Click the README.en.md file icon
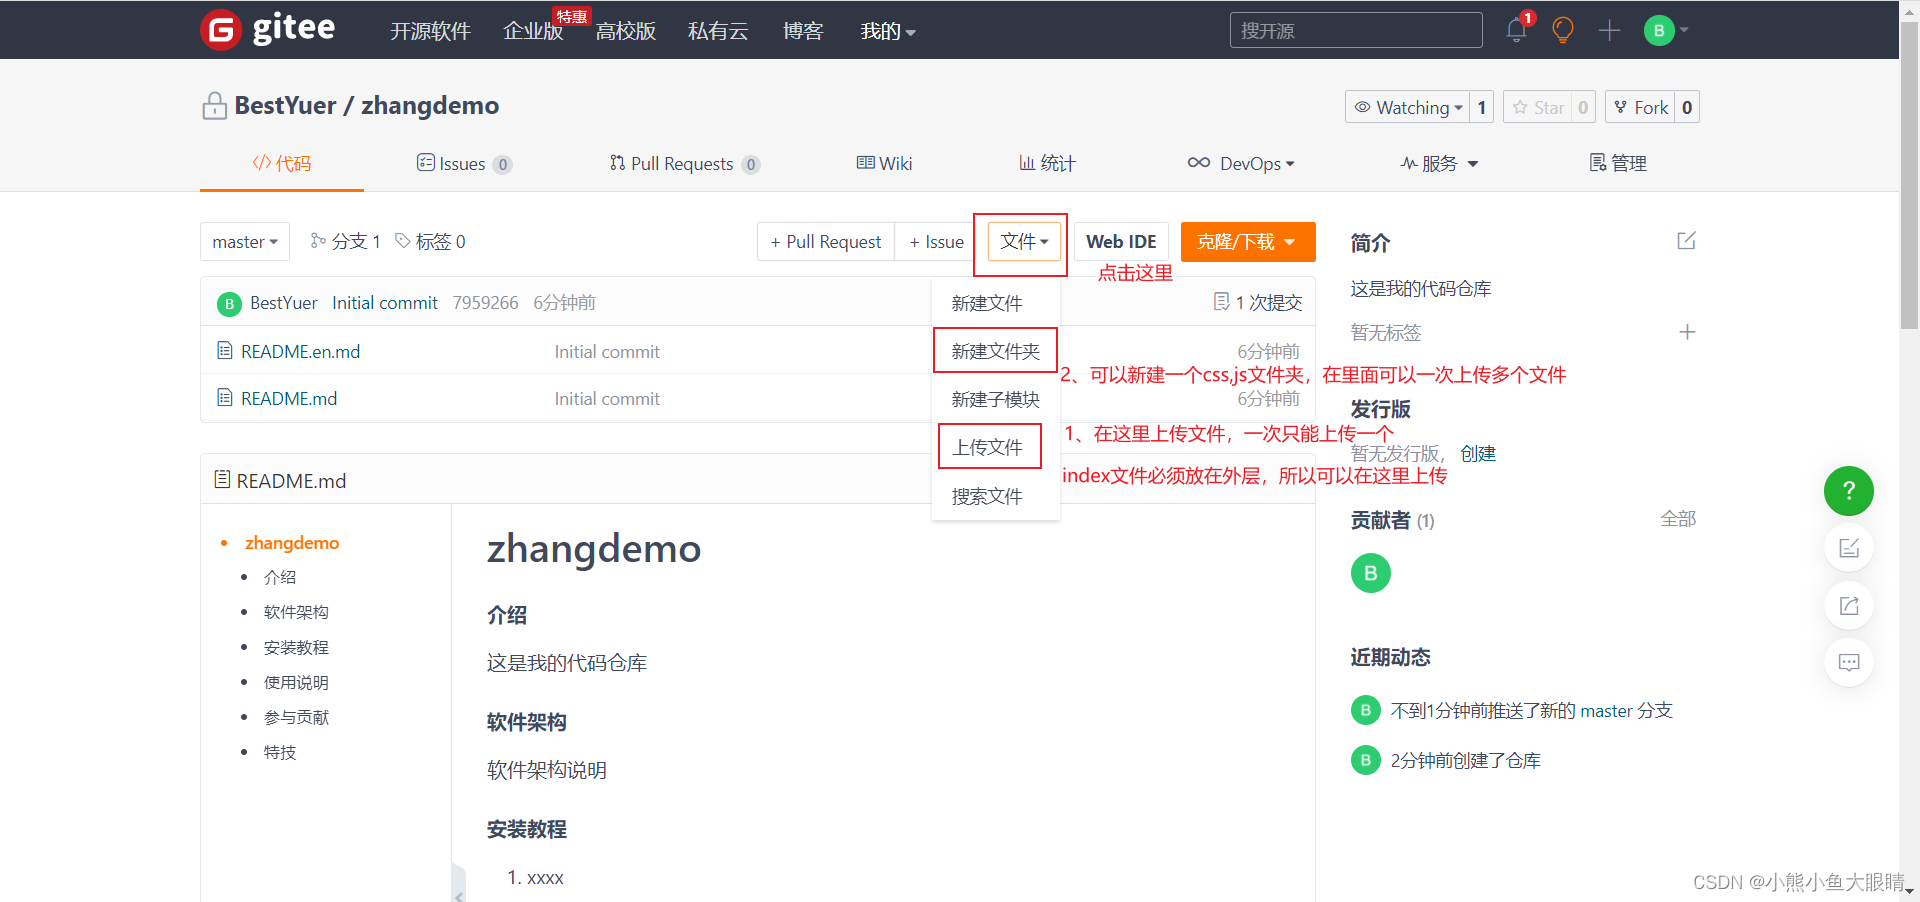This screenshot has height=902, width=1920. point(225,351)
